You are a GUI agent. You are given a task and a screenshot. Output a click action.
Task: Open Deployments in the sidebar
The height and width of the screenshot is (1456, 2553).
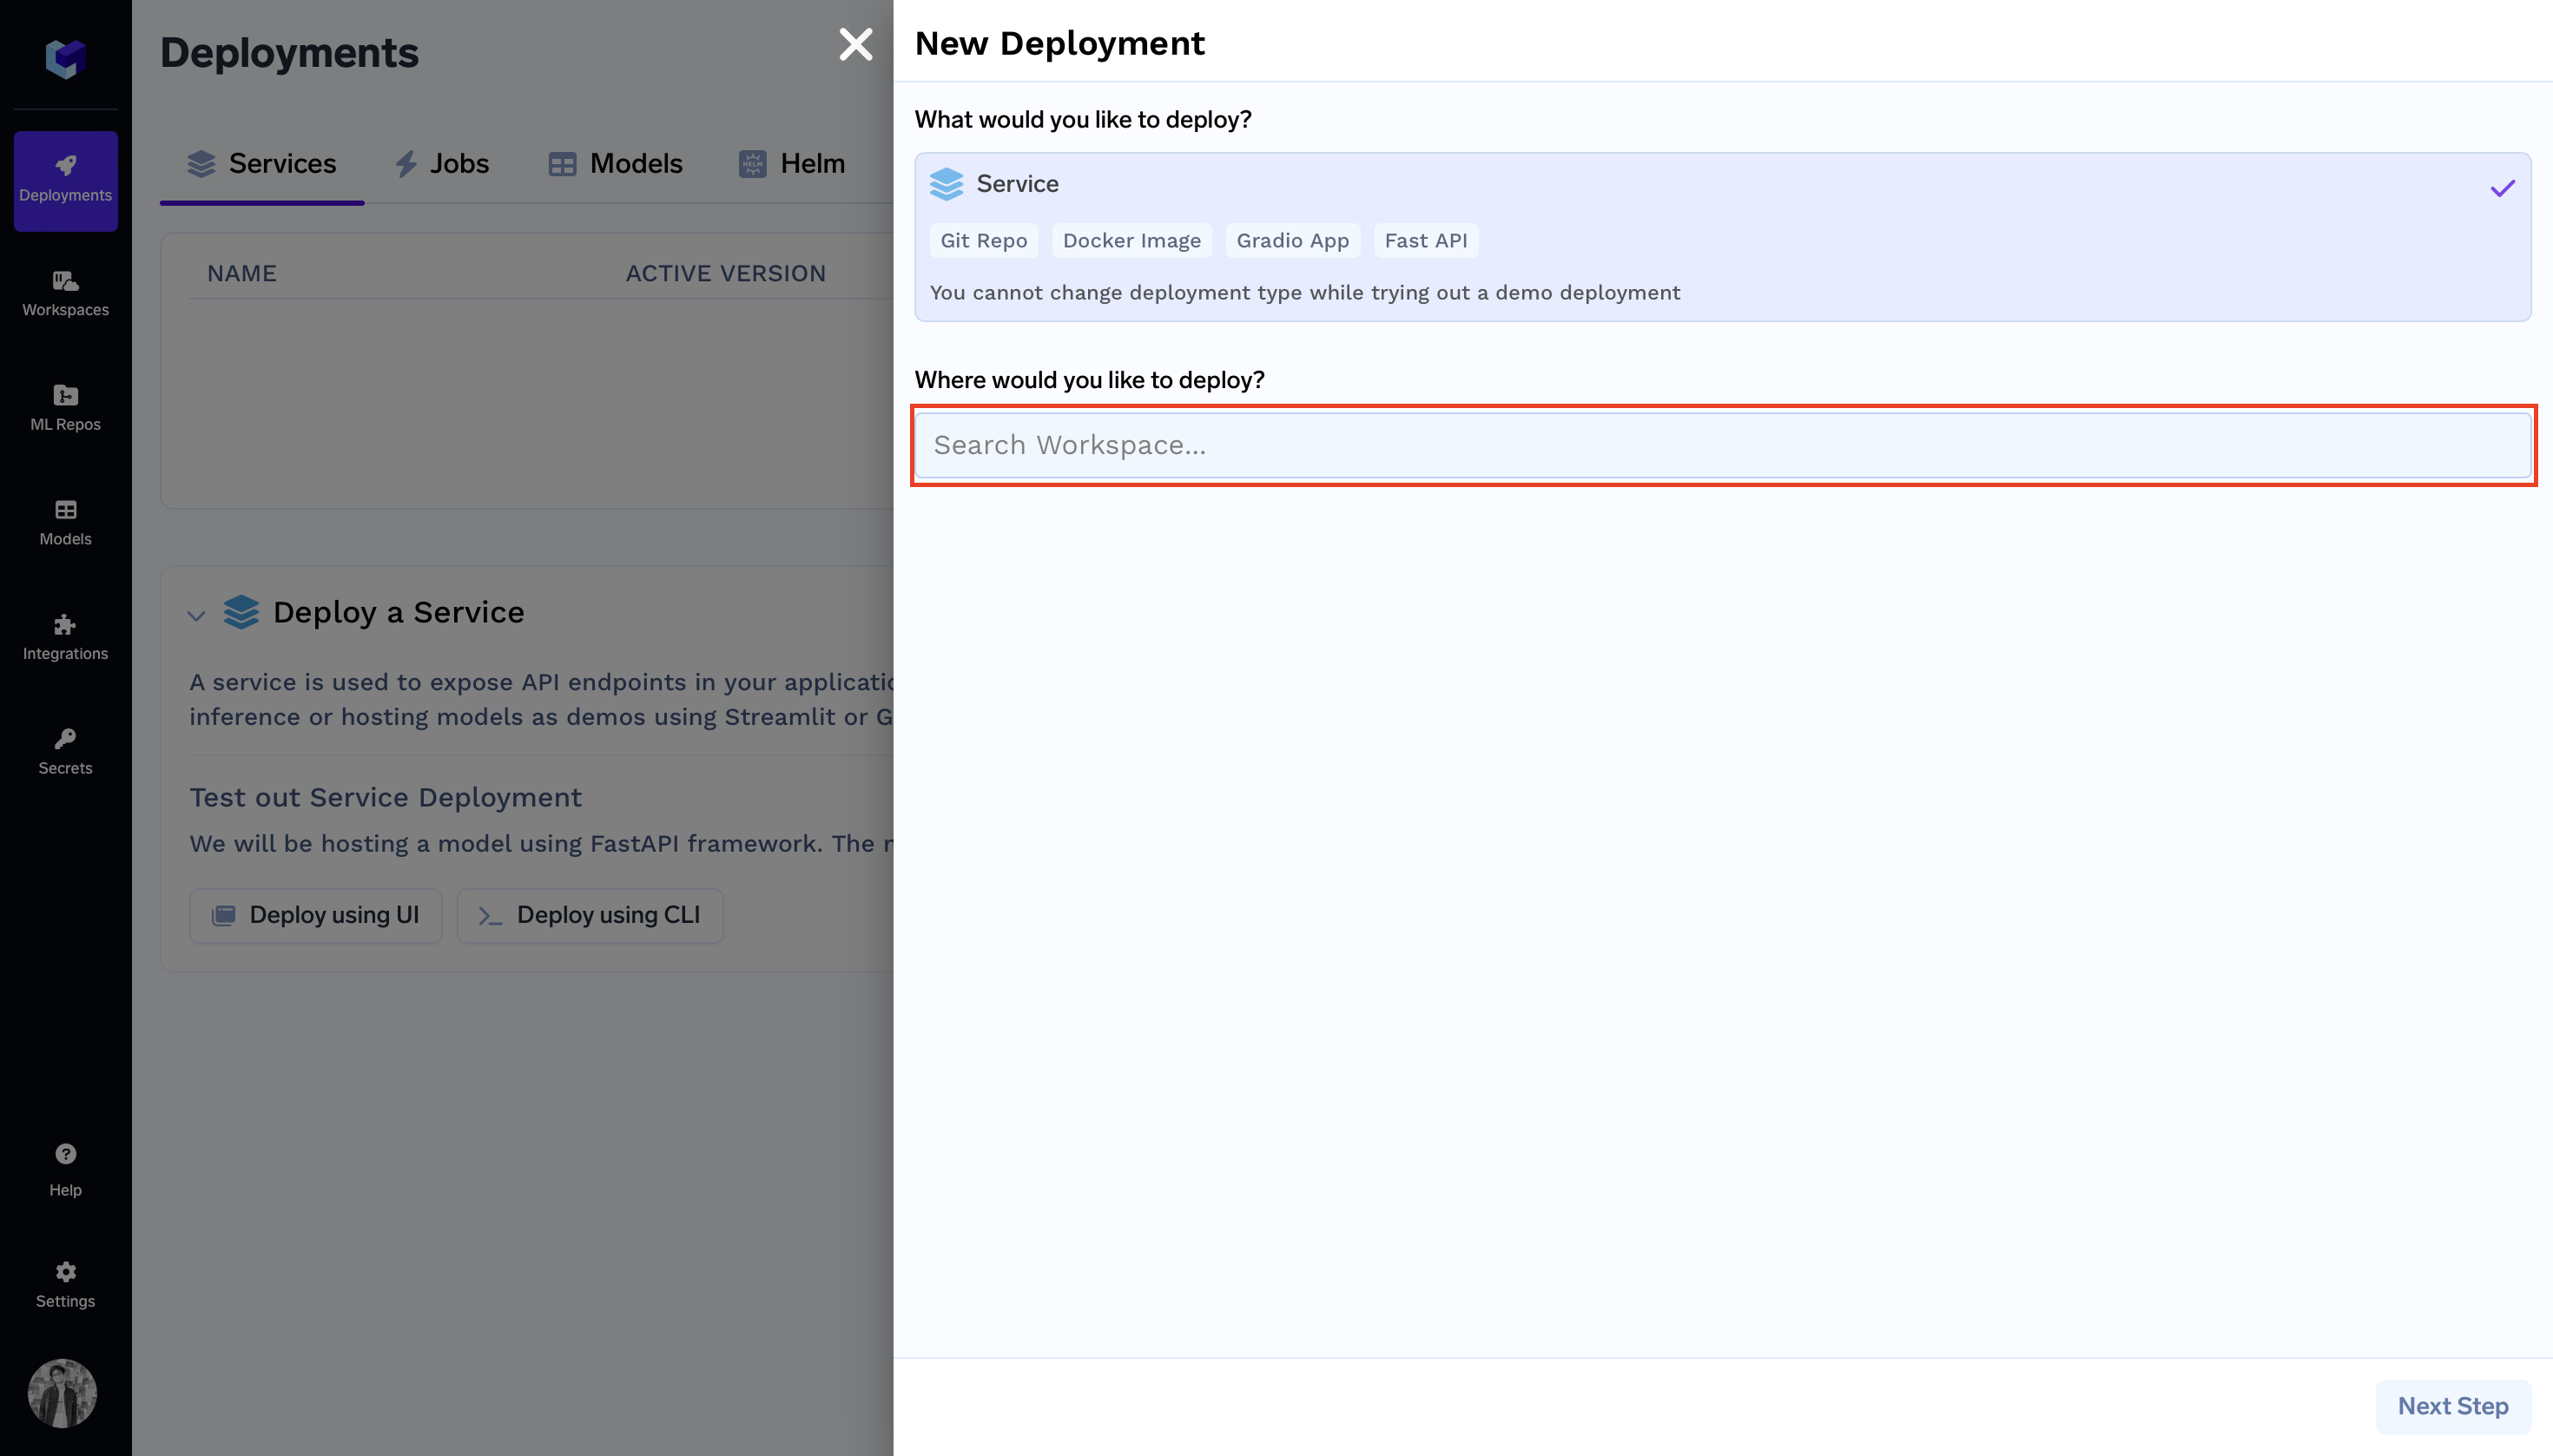tap(65, 181)
